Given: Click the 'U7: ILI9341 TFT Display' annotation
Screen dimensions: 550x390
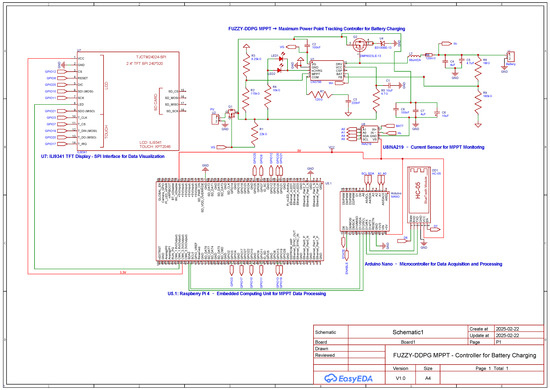Looking at the screenshot, I should [103, 156].
